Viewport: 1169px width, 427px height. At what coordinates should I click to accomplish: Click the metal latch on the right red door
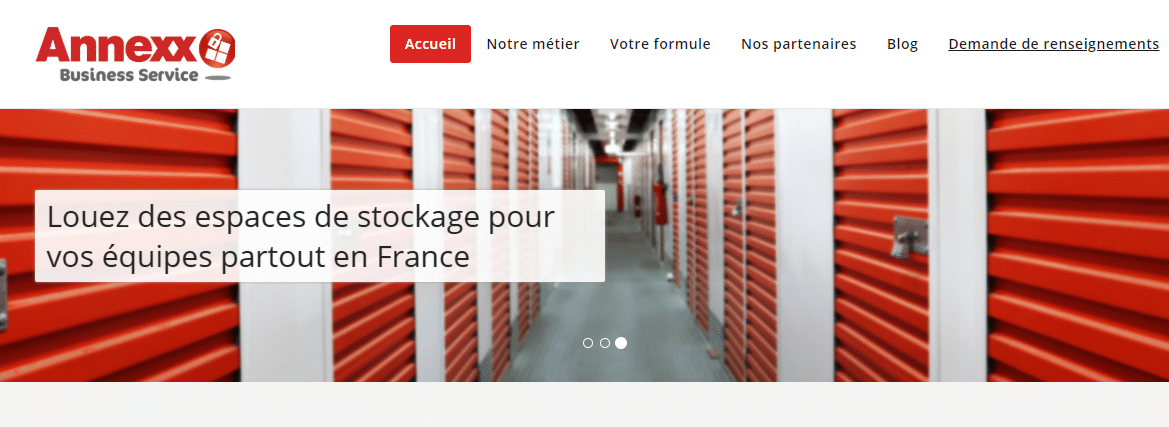point(909,238)
